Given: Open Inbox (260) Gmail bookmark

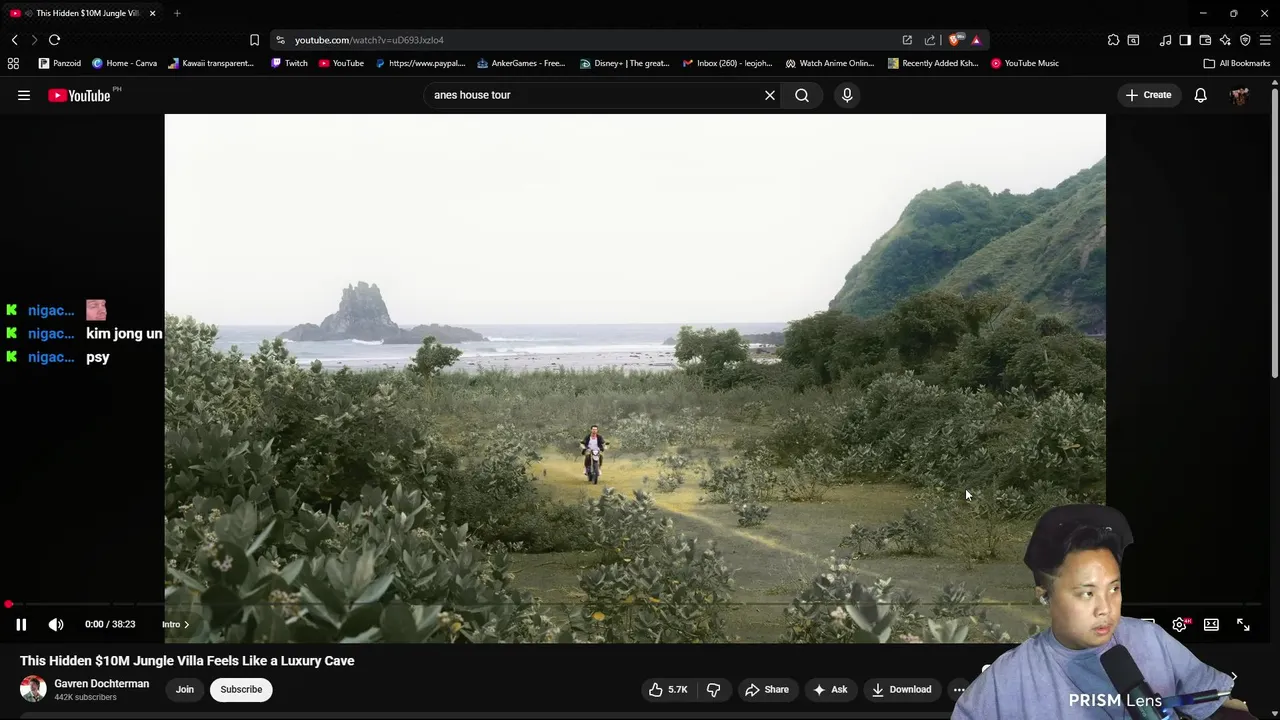Looking at the screenshot, I should (x=728, y=63).
